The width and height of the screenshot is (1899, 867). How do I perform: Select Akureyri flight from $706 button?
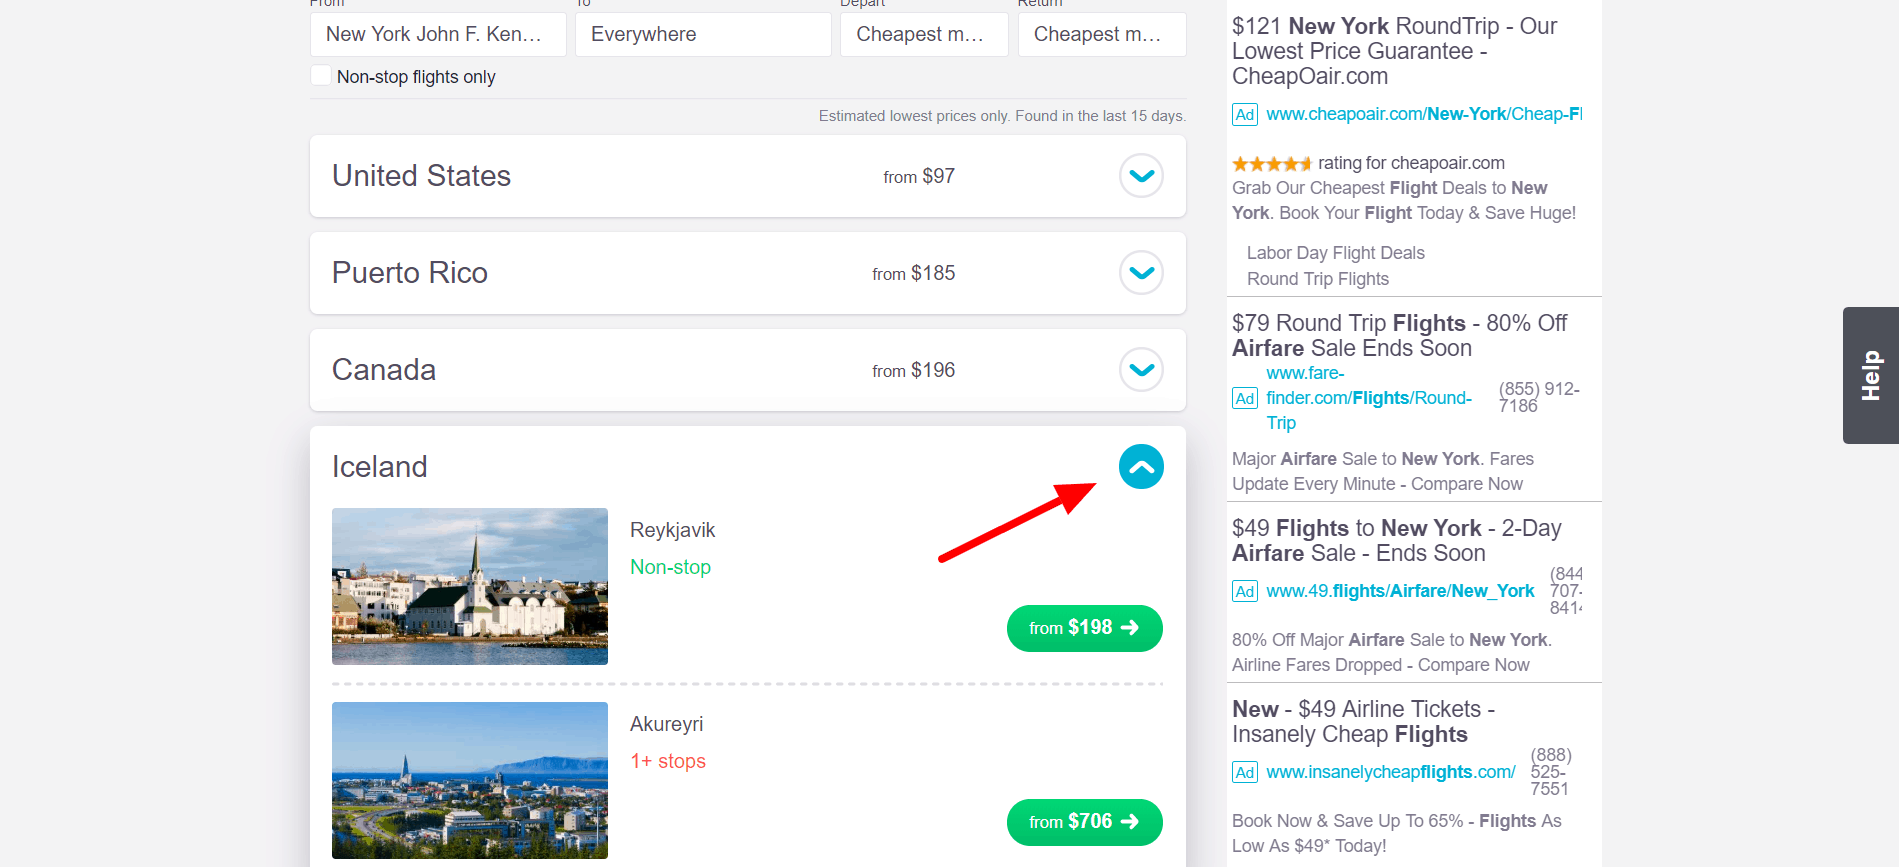(x=1084, y=822)
